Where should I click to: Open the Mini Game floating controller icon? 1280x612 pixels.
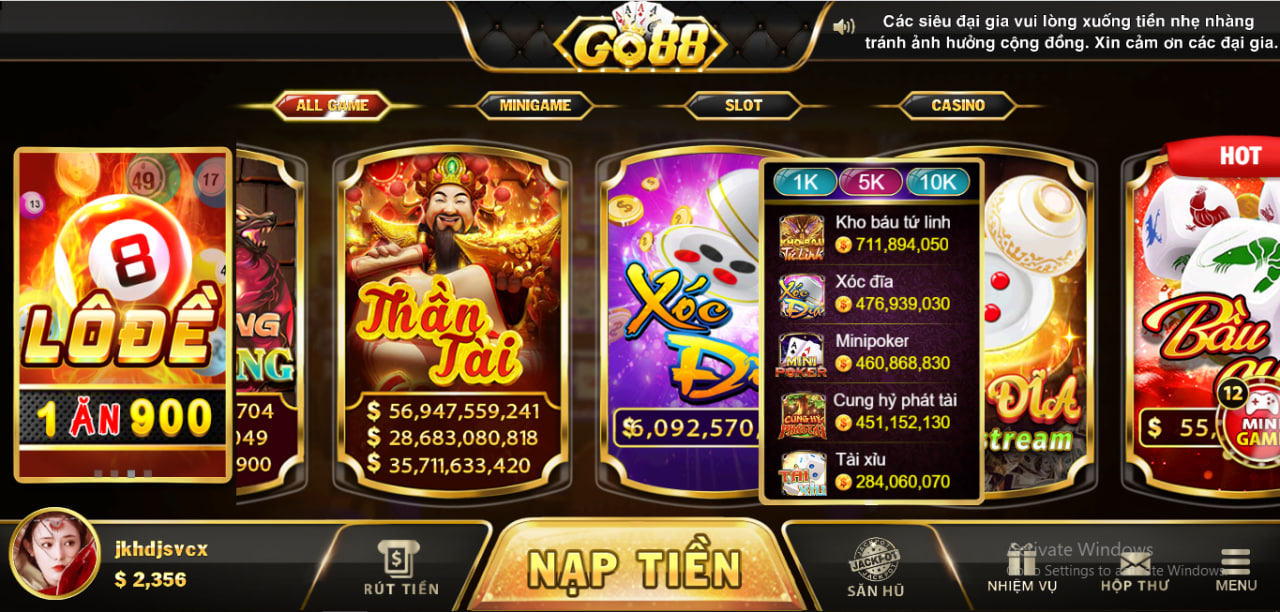click(1246, 418)
